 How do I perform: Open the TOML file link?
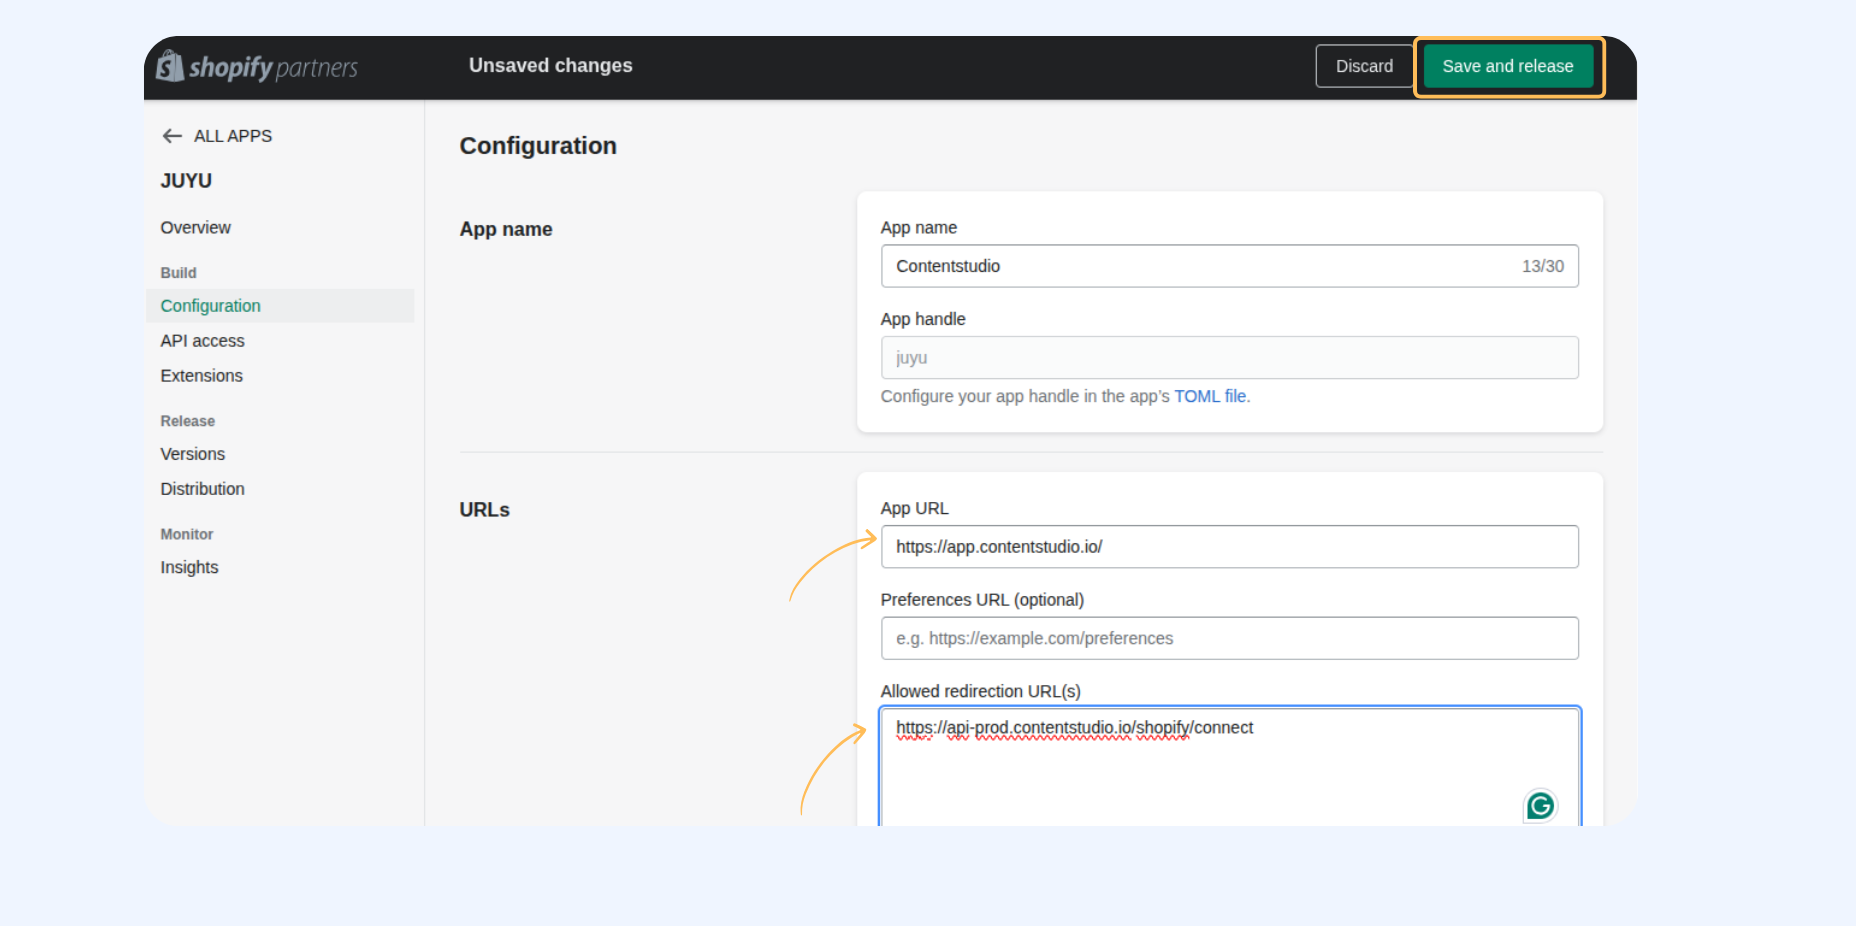coord(1210,396)
